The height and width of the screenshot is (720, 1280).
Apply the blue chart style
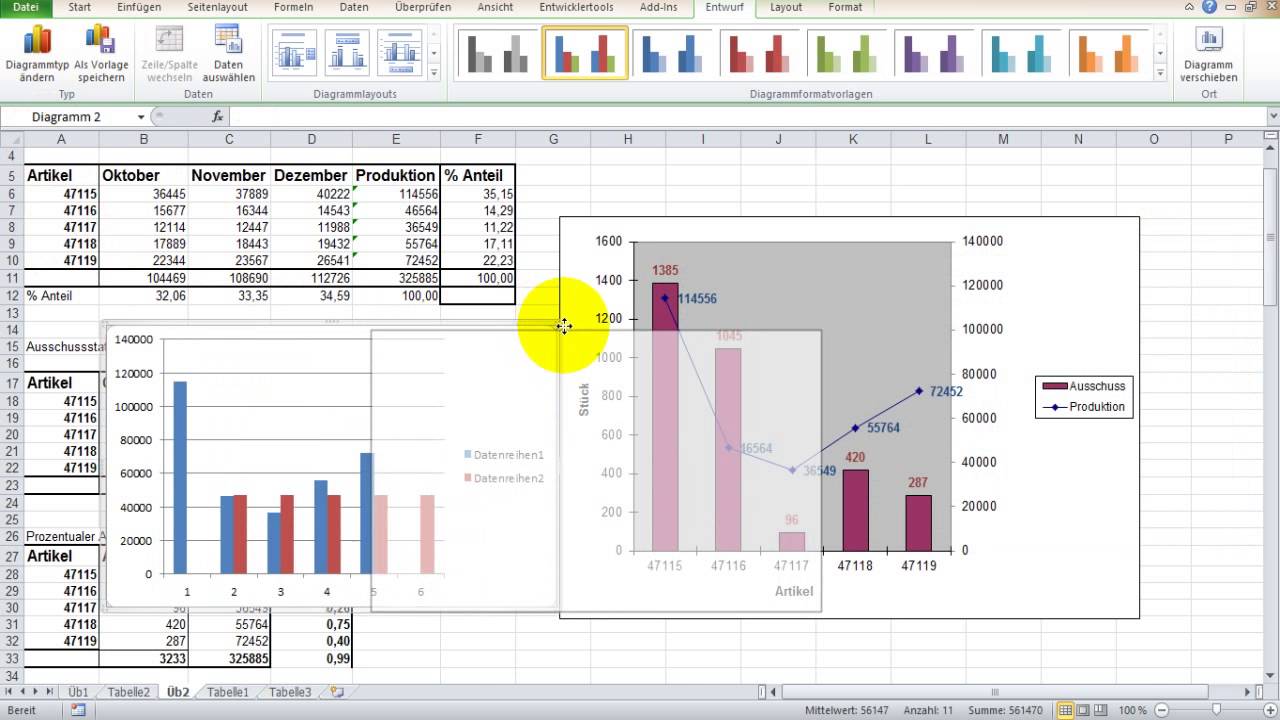671,53
